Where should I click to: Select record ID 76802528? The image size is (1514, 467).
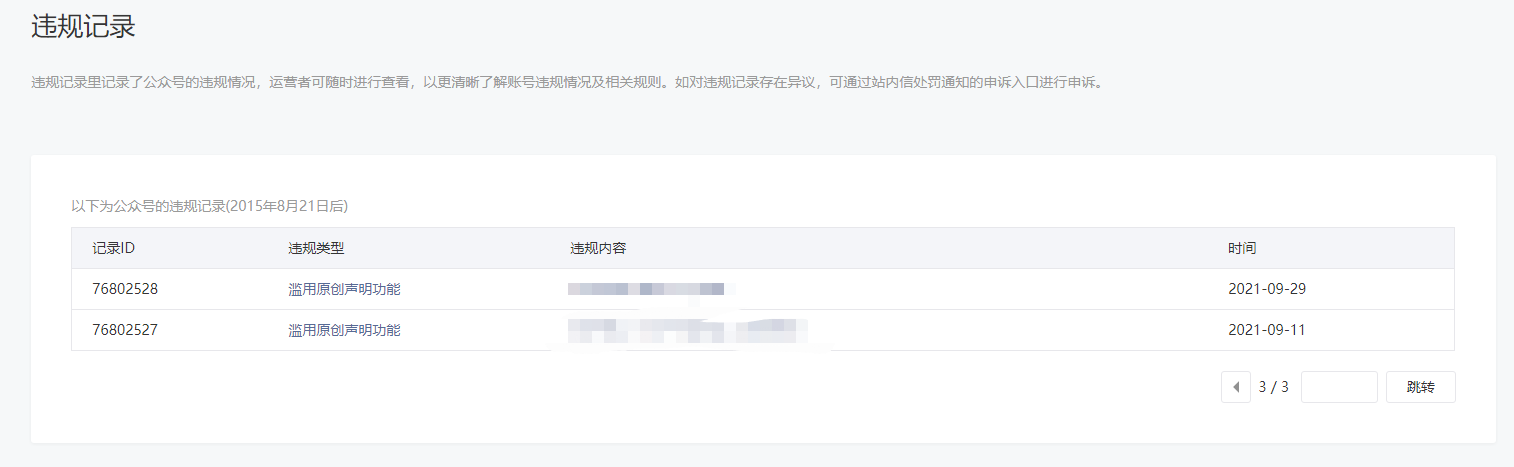click(125, 289)
